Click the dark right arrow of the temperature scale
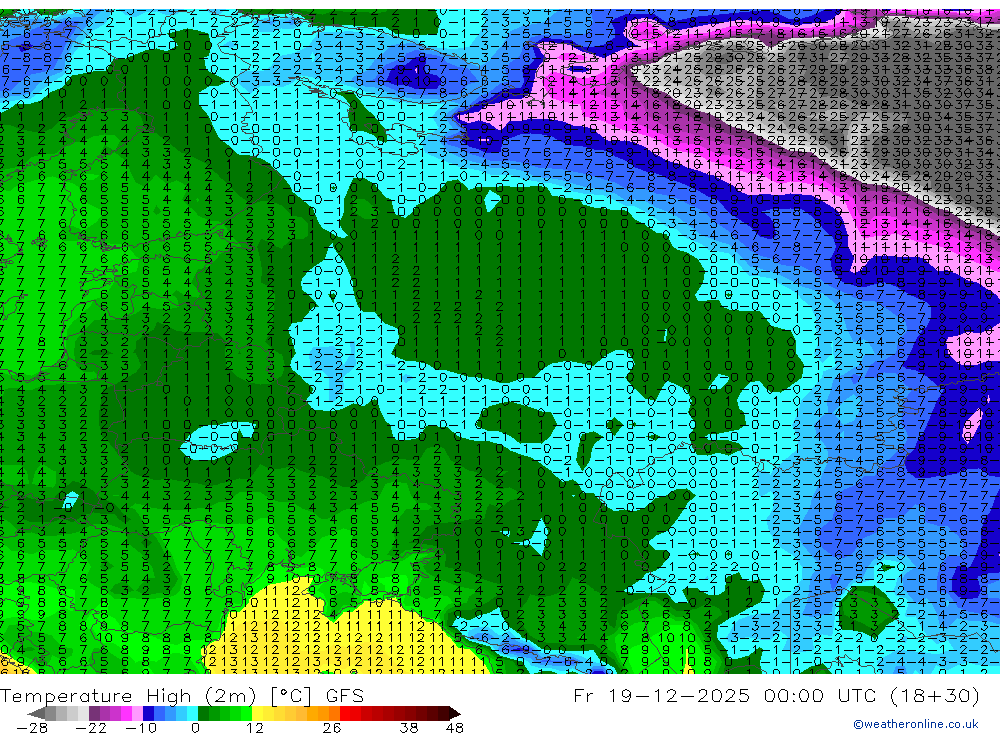The image size is (1000, 733). [x=455, y=714]
